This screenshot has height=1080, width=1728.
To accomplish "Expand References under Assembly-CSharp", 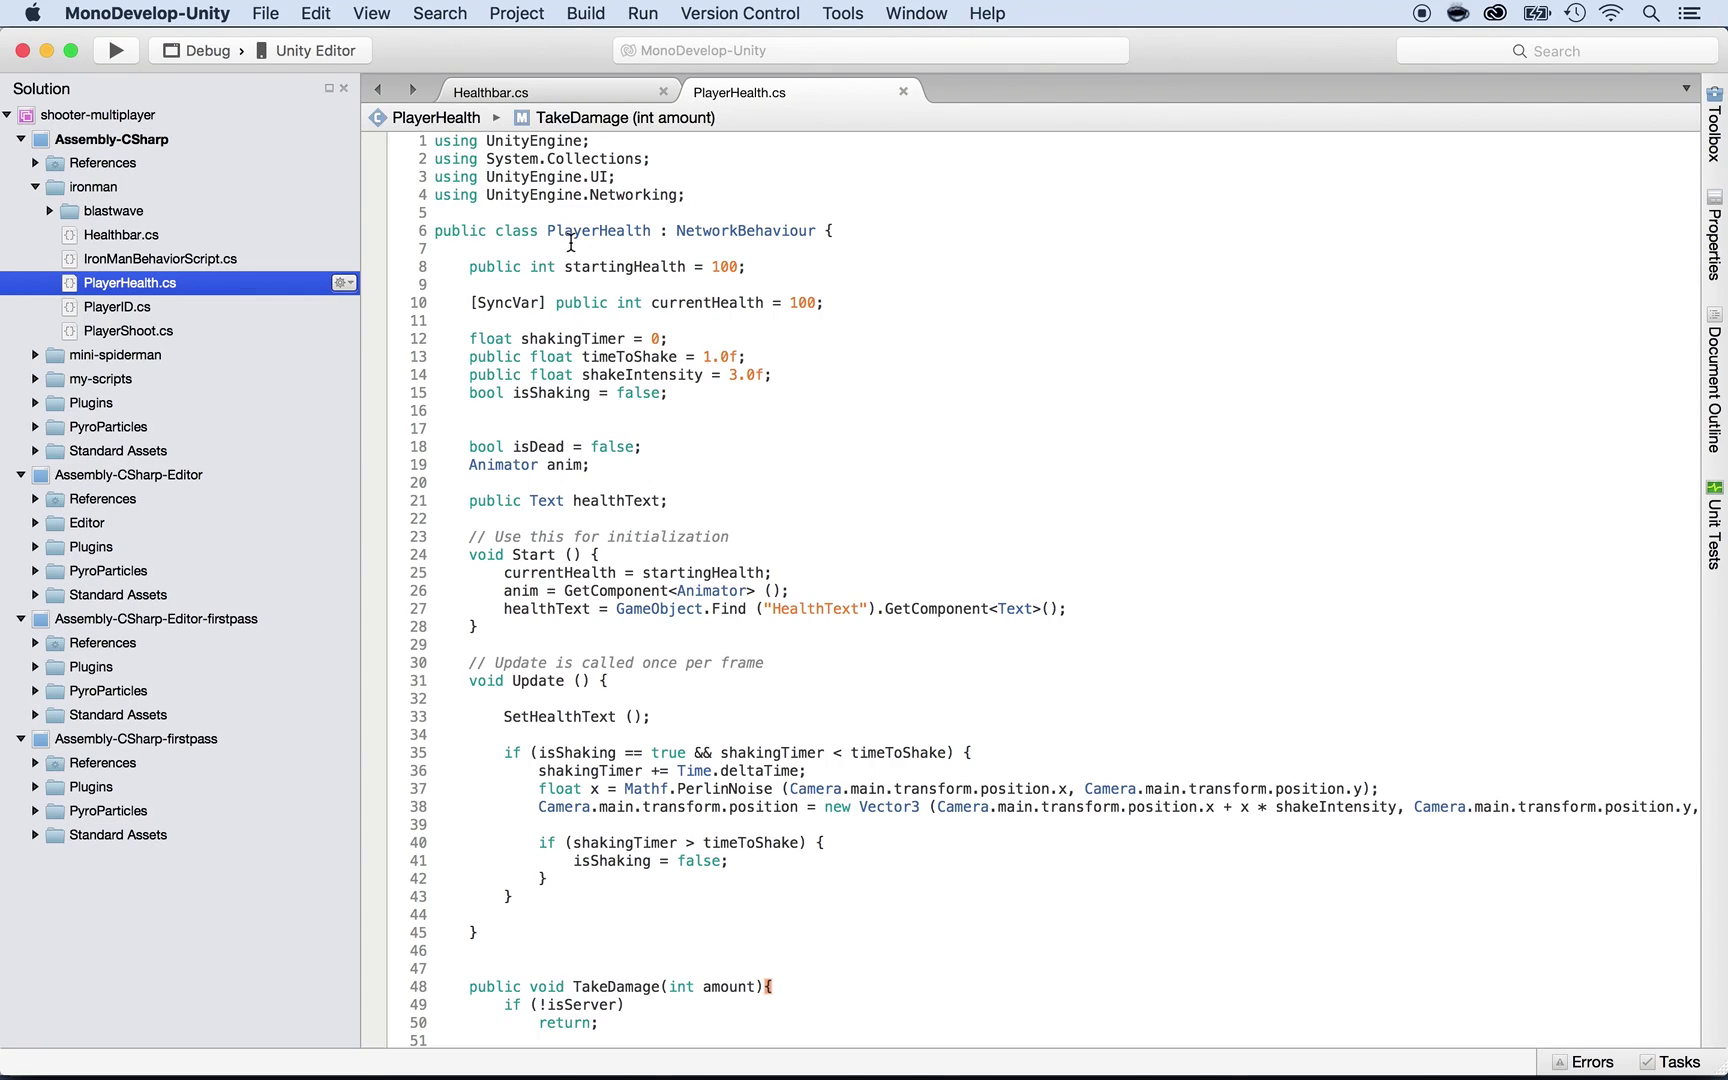I will click(35, 163).
